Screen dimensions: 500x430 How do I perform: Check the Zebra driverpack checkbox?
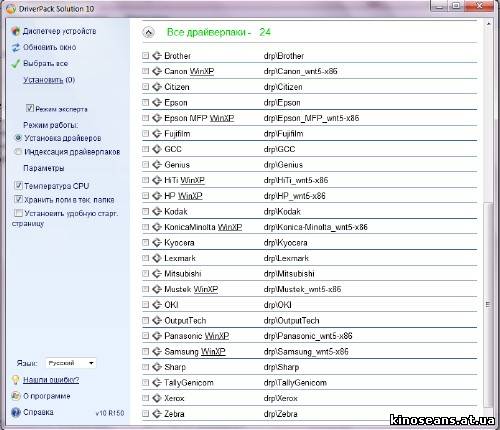[x=145, y=414]
